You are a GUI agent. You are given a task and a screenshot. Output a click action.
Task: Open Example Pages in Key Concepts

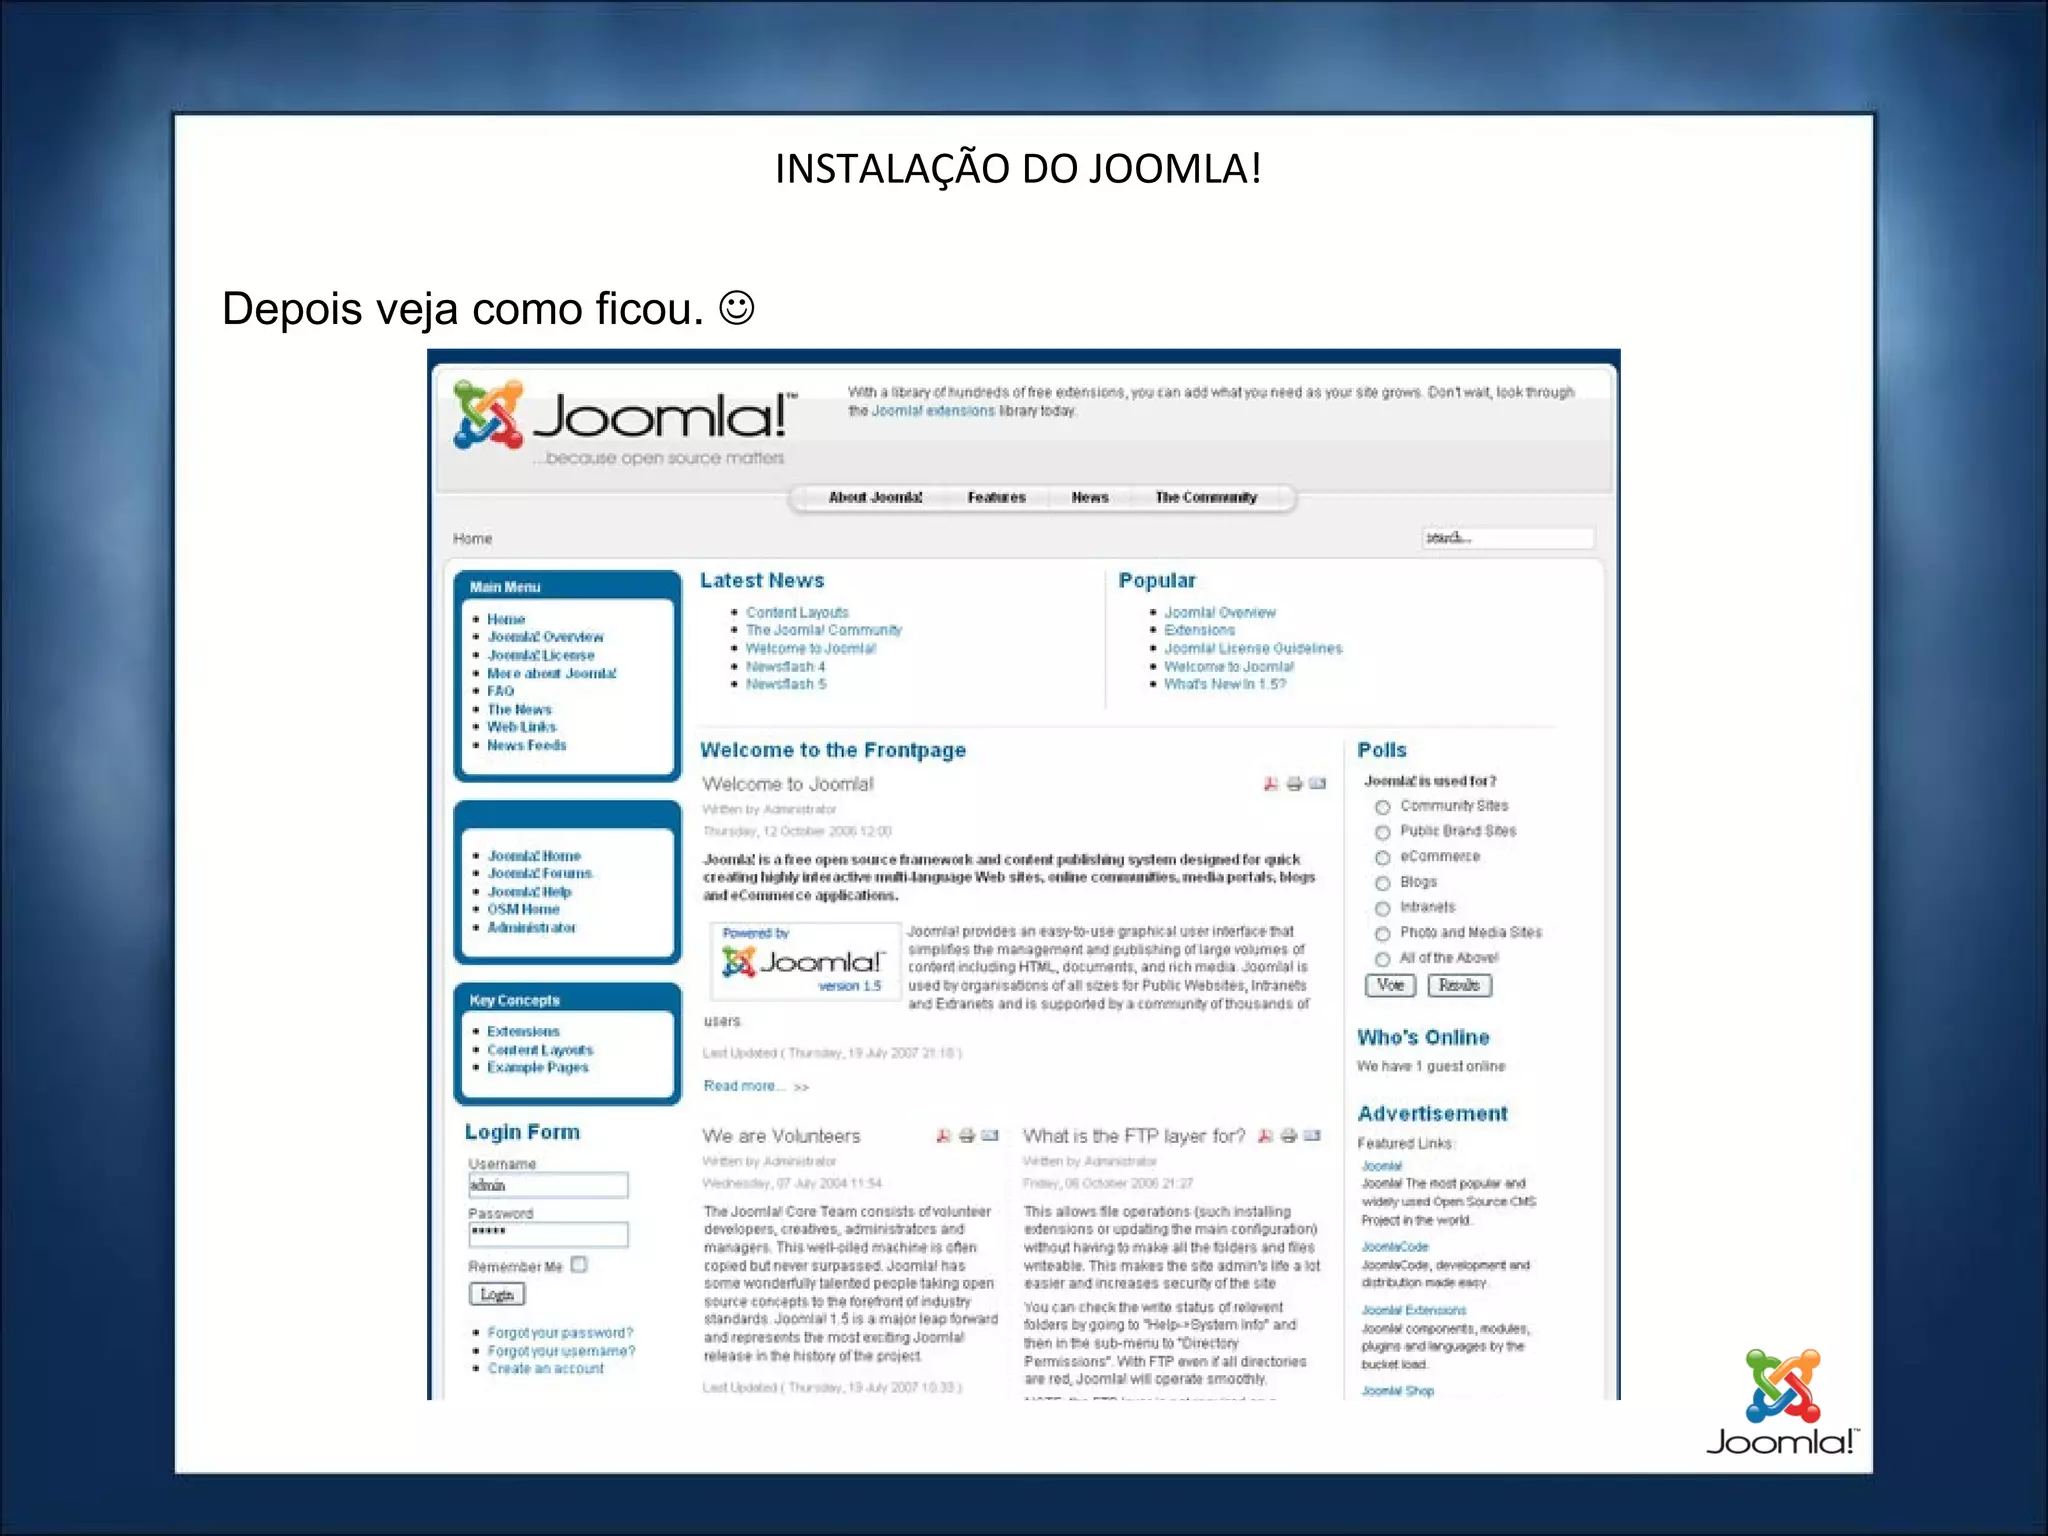[x=537, y=1068]
